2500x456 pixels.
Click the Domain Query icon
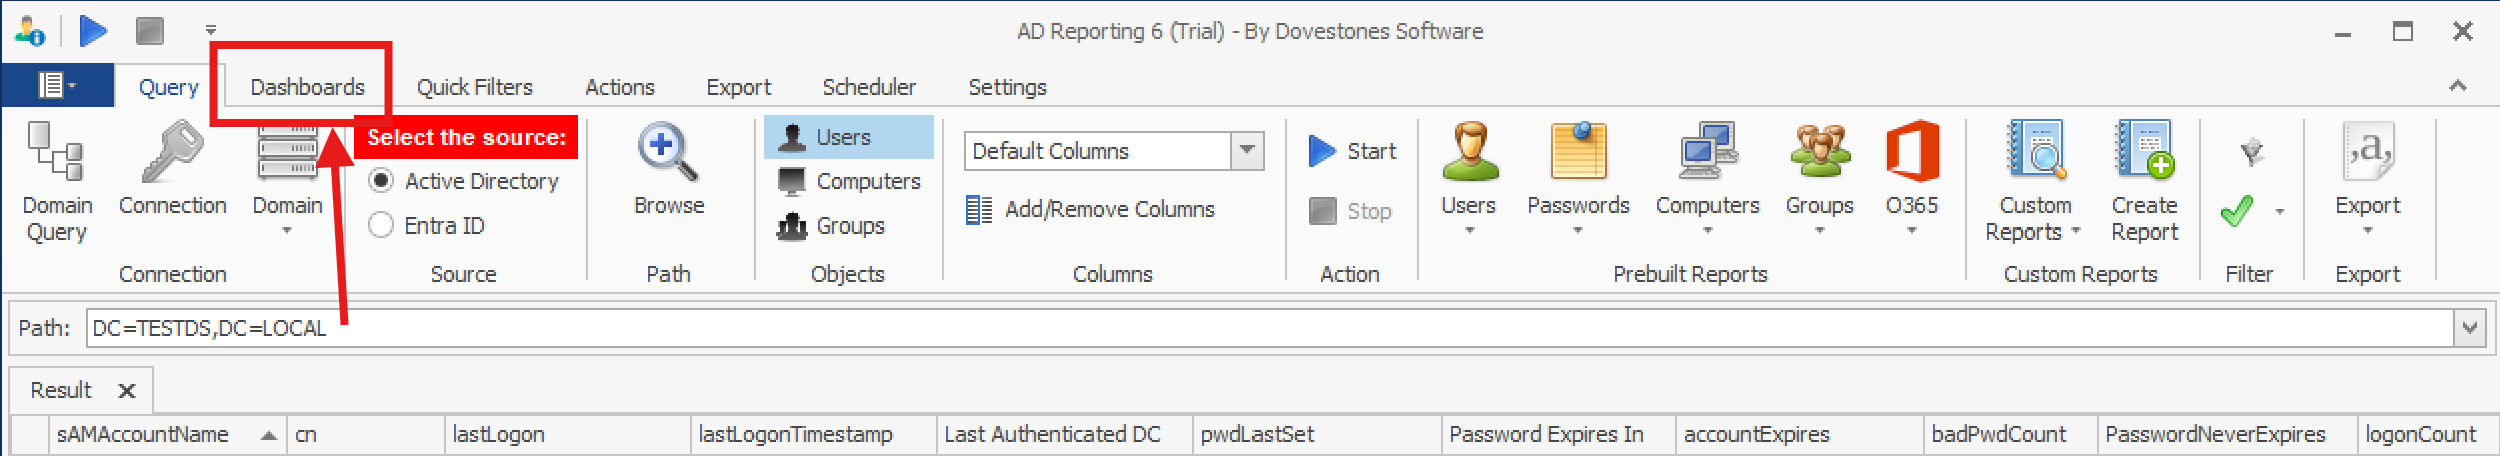coord(56,152)
